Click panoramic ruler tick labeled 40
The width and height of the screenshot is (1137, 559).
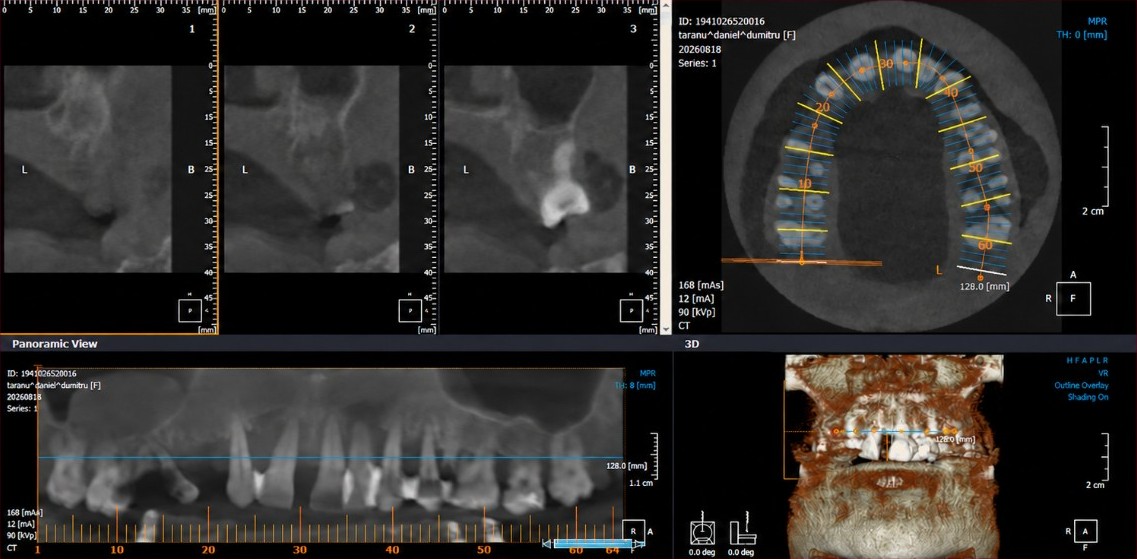(392, 550)
